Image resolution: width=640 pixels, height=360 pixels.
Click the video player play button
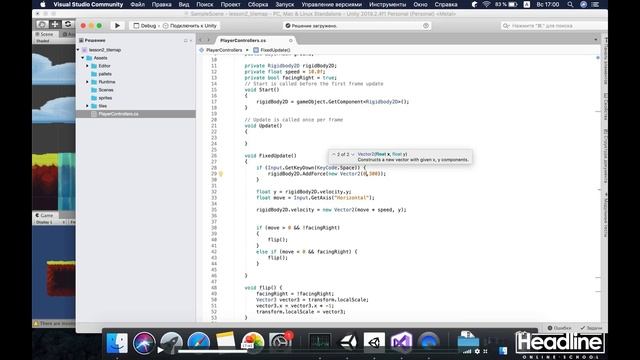point(160,350)
